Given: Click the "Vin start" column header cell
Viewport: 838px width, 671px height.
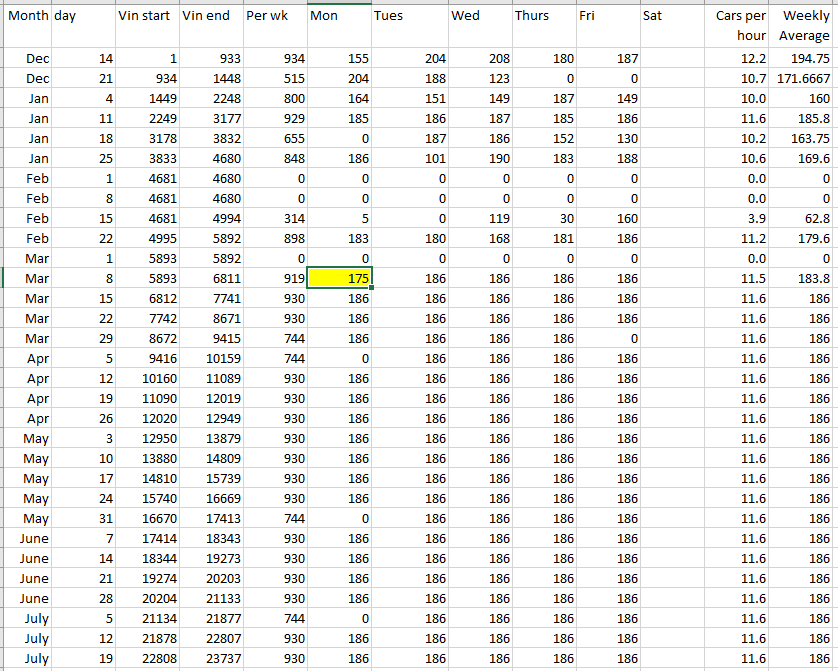Looking at the screenshot, I should [147, 17].
